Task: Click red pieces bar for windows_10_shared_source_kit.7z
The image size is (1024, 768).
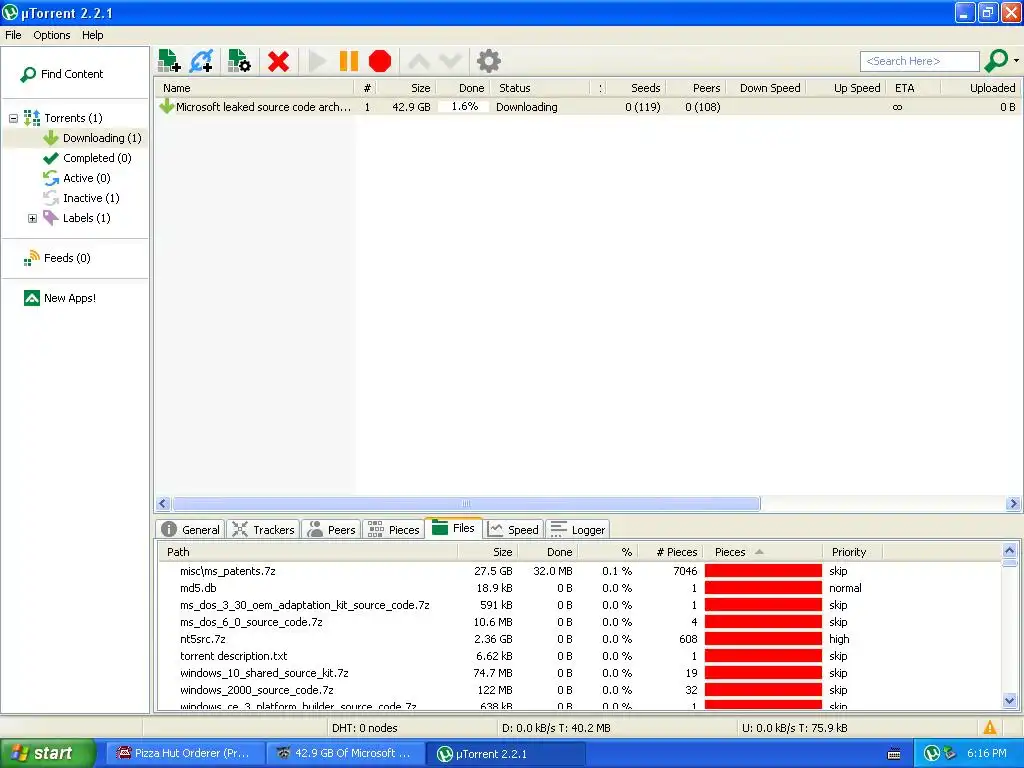Action: (x=763, y=673)
